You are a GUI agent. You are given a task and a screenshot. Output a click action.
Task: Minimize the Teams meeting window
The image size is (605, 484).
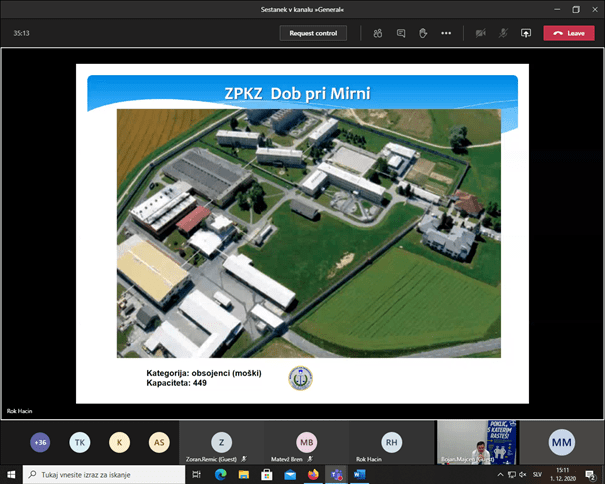point(557,9)
